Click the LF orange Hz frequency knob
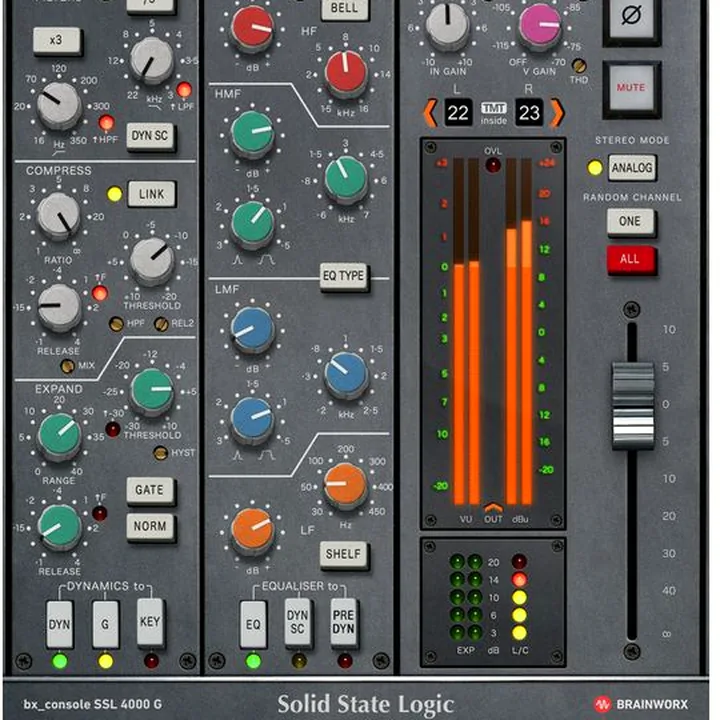The image size is (720, 720). click(x=346, y=486)
